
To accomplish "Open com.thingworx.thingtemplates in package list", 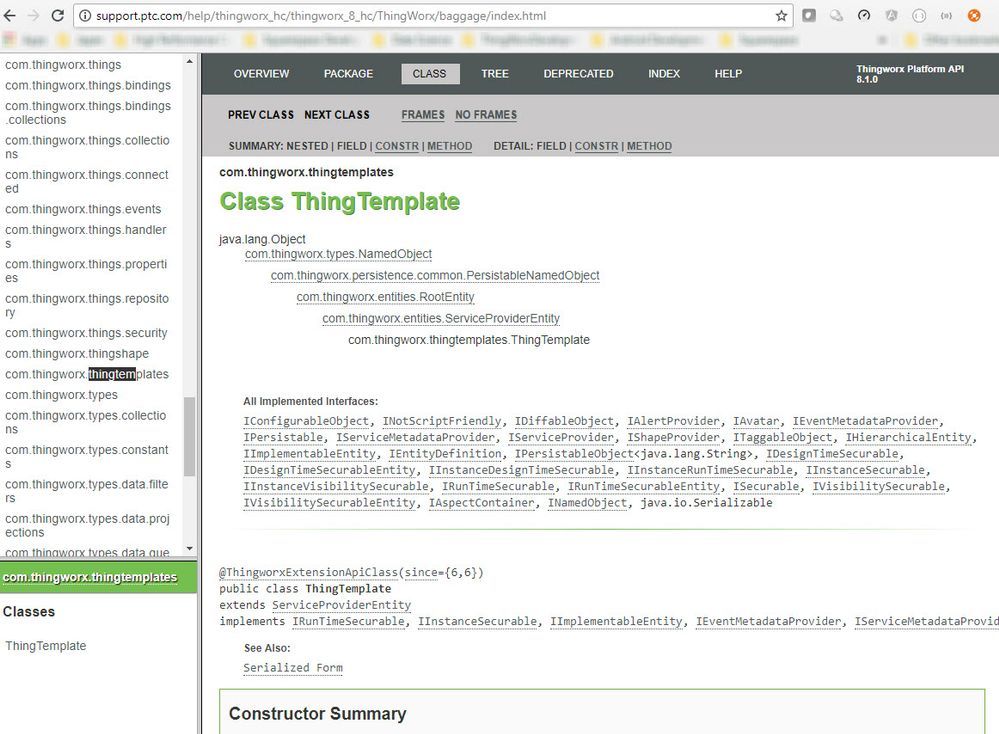I will (87, 374).
